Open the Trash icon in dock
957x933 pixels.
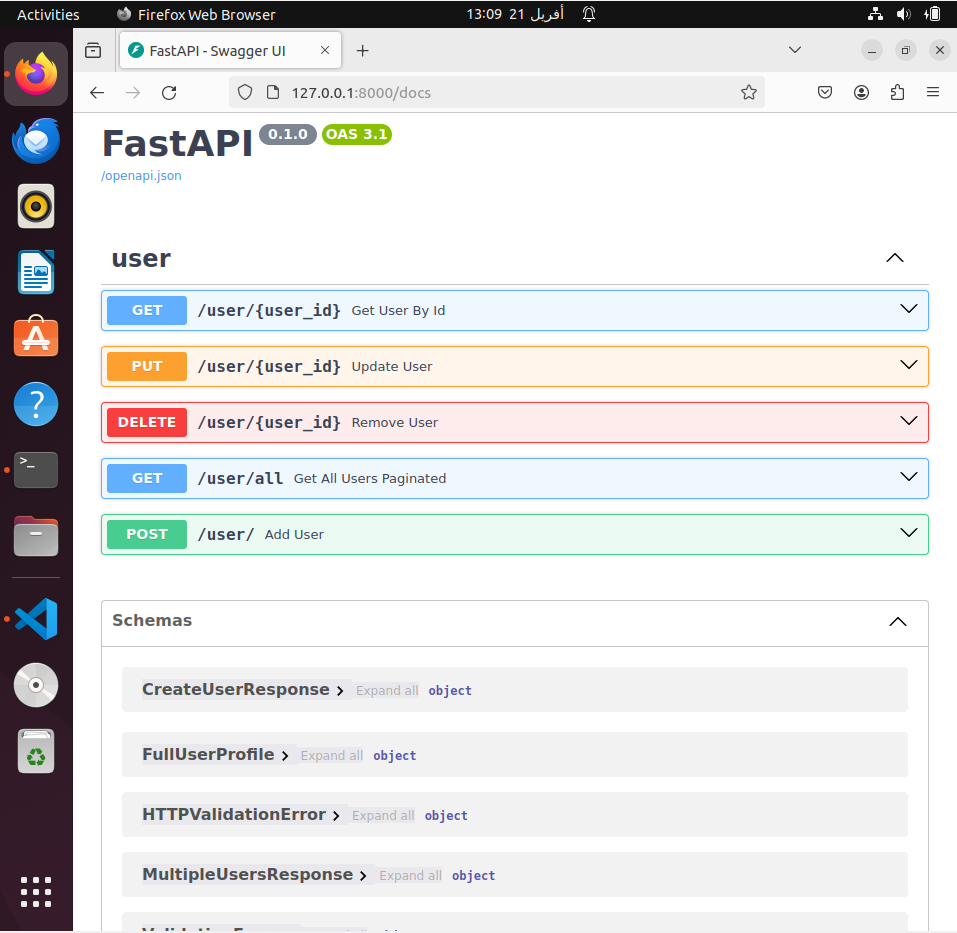36,751
